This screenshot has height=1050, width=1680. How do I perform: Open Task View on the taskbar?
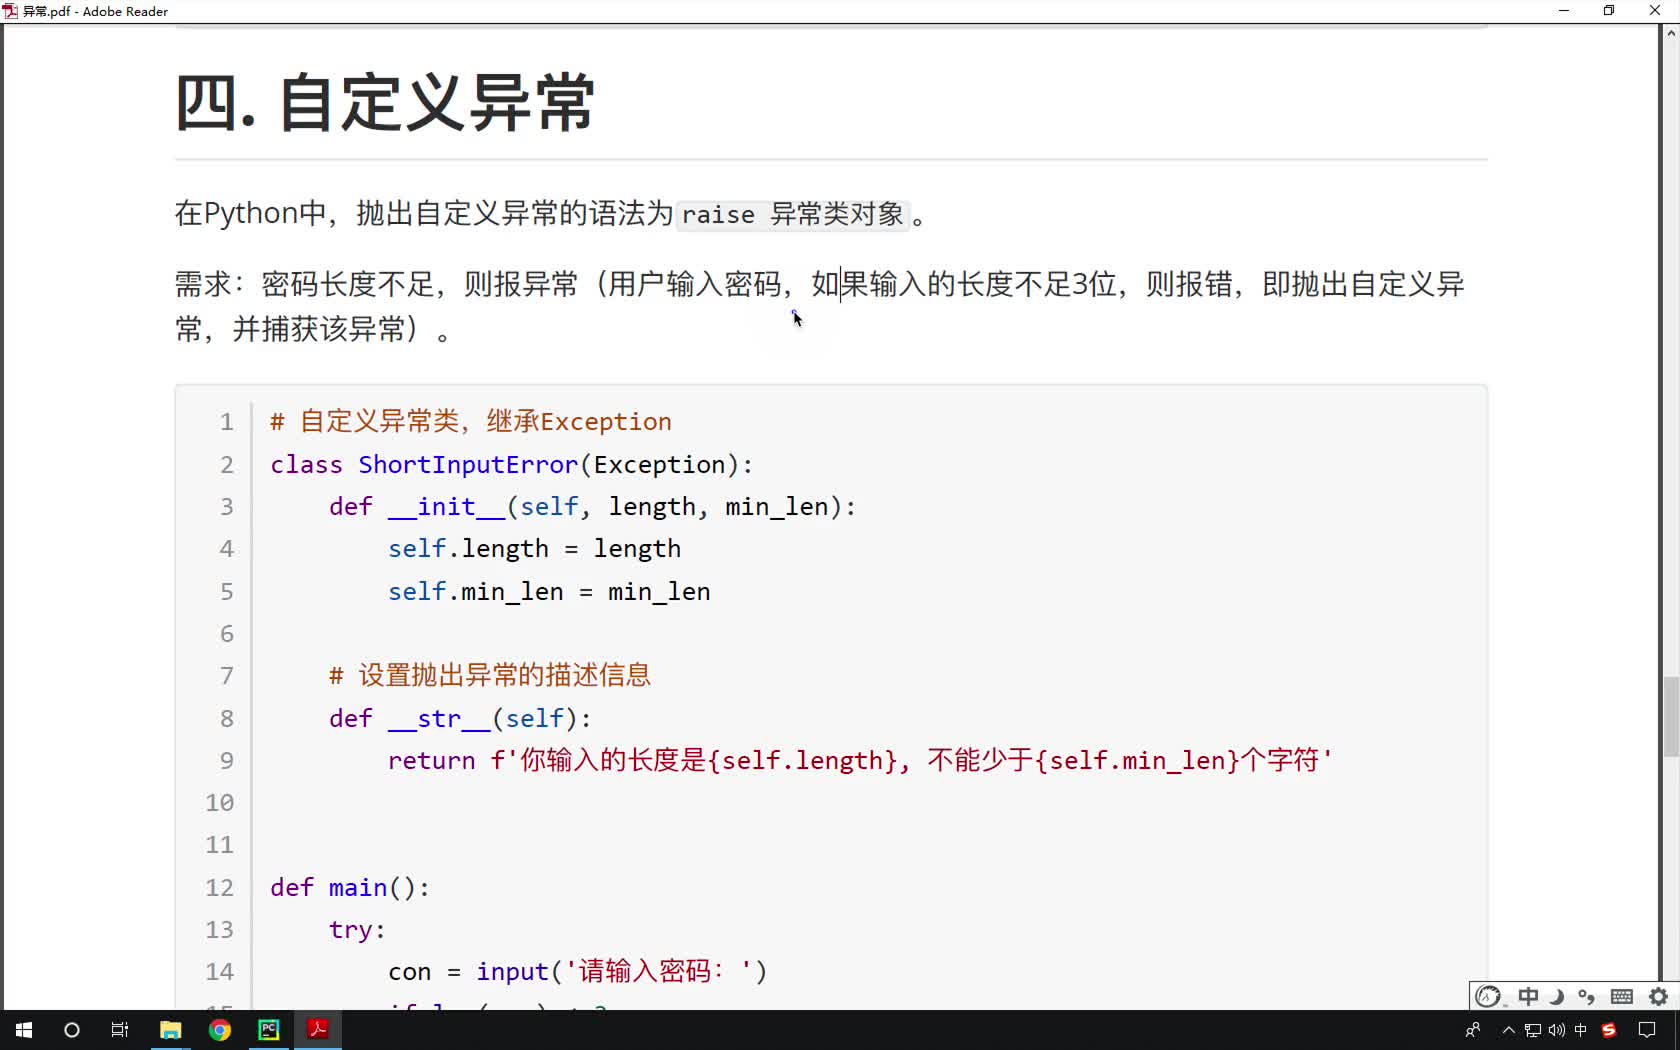click(x=120, y=1030)
